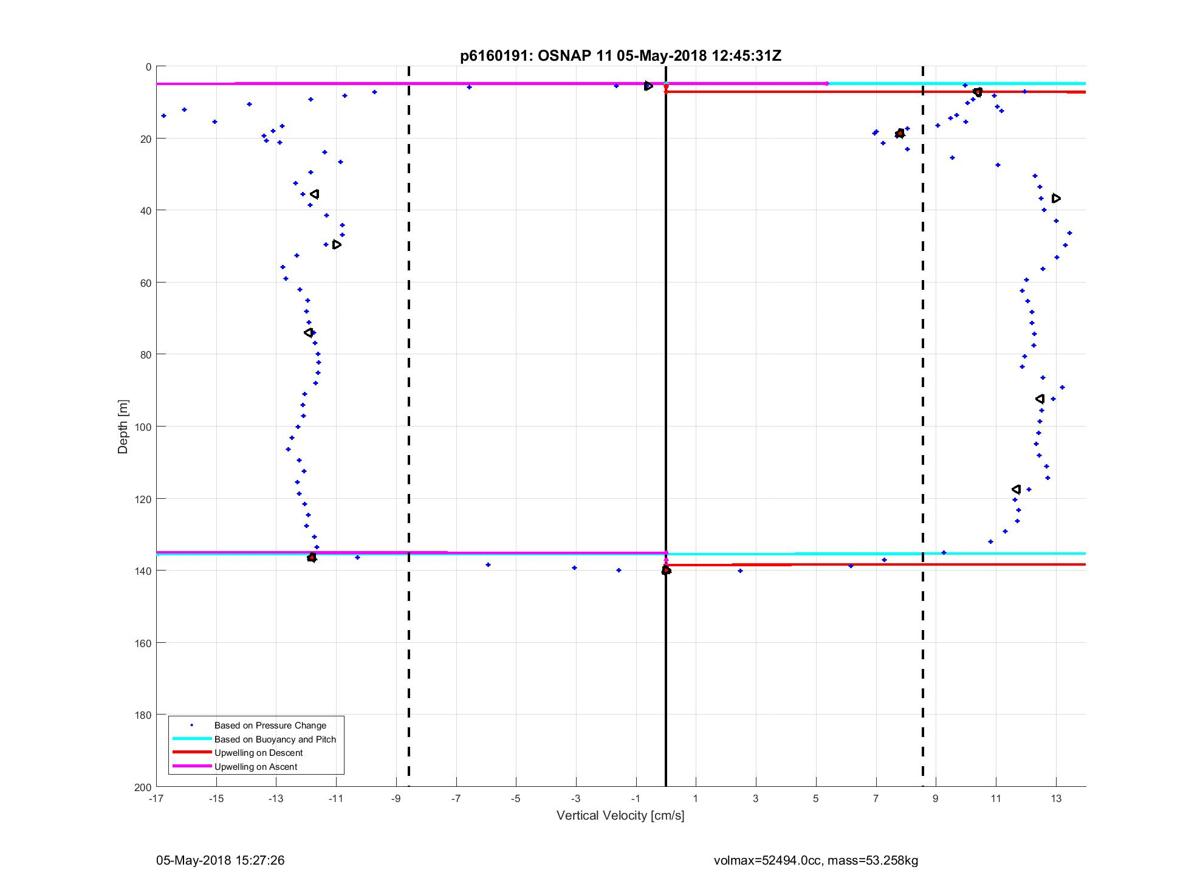Click the y-axis tick label '200'
The image size is (1200, 885).
(142, 787)
